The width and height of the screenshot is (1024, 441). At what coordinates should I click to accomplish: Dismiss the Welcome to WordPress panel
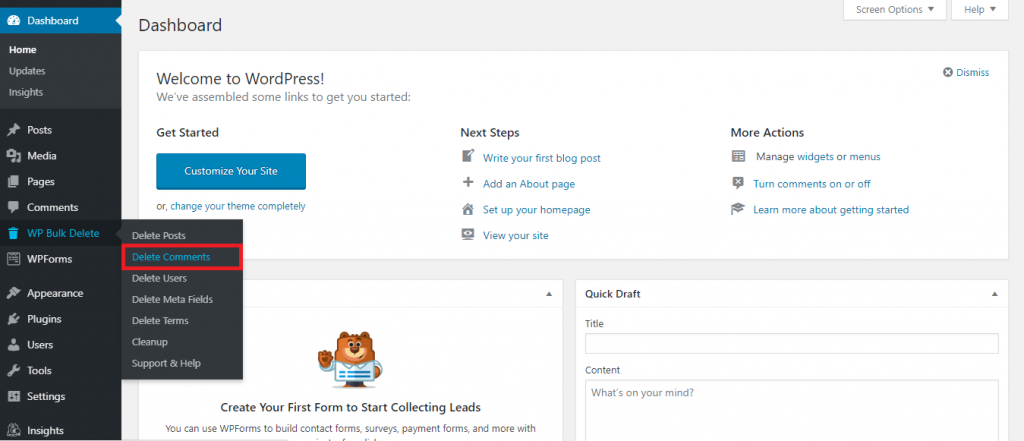click(966, 72)
